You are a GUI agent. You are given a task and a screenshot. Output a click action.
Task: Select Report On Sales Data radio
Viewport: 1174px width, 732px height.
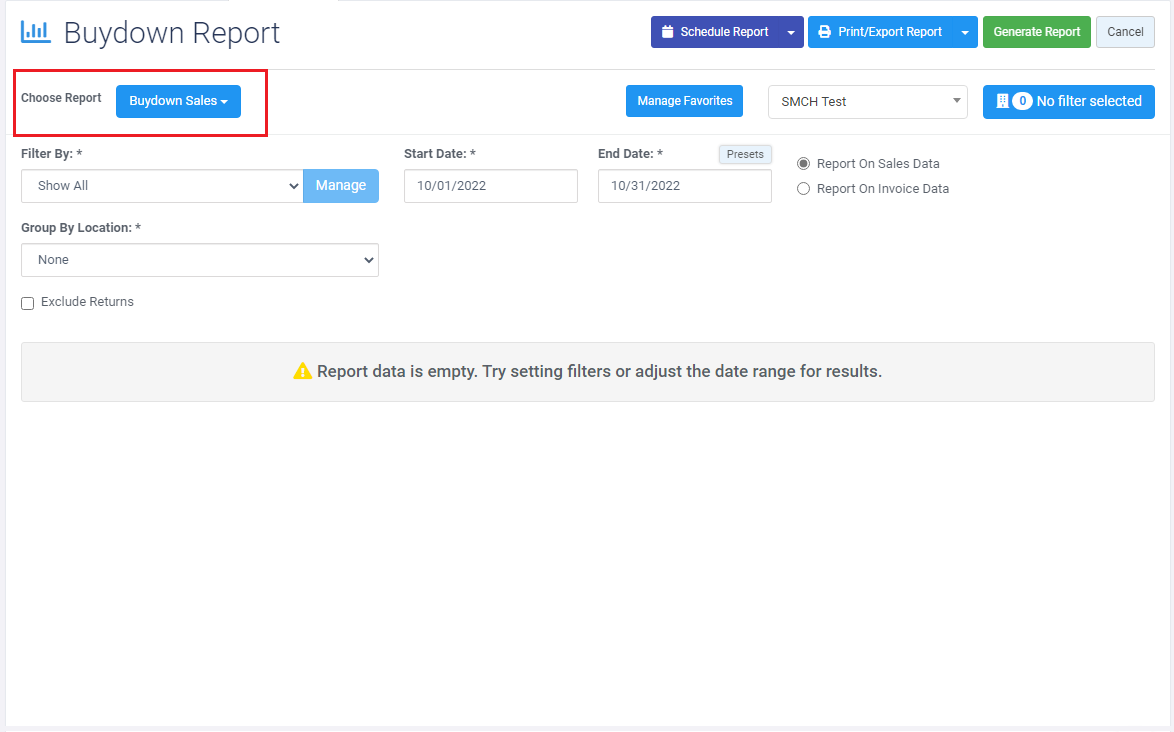click(x=803, y=164)
